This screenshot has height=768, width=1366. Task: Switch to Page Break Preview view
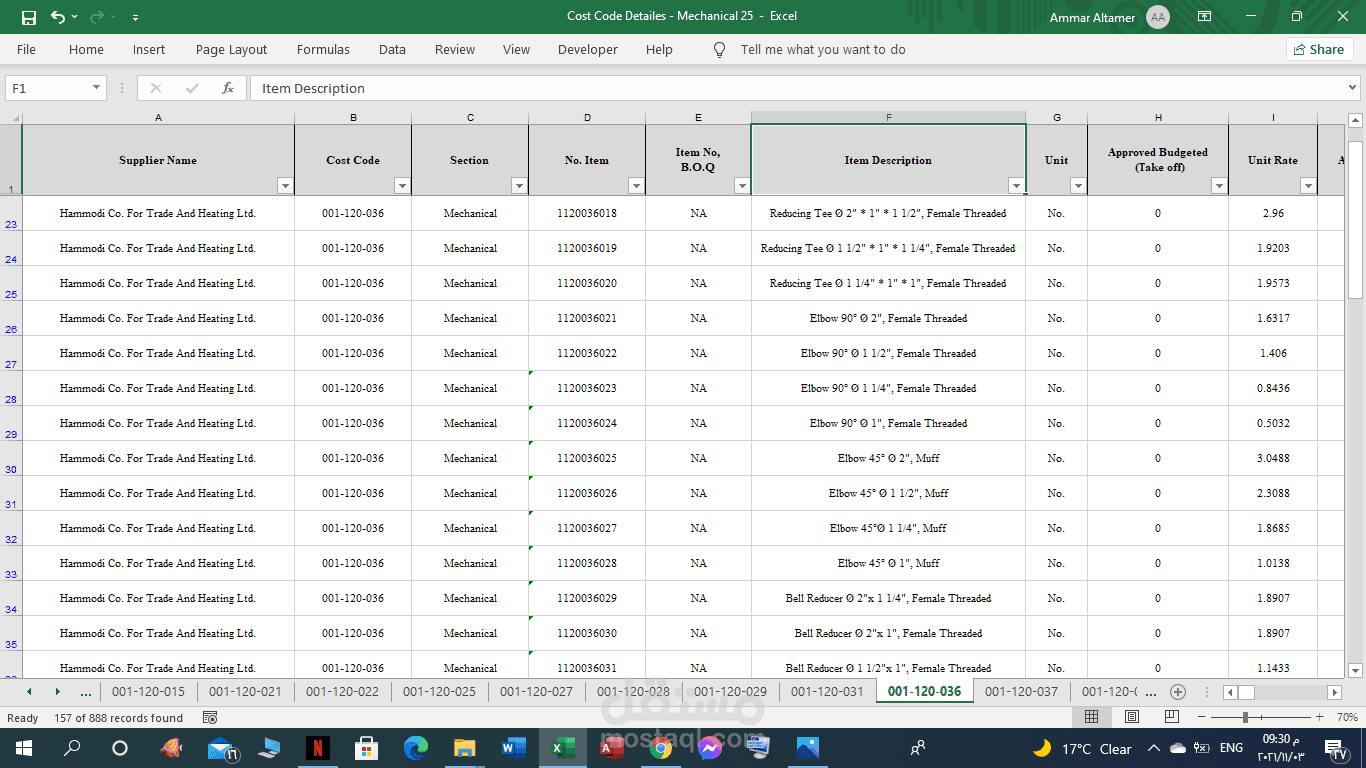[x=1171, y=717]
